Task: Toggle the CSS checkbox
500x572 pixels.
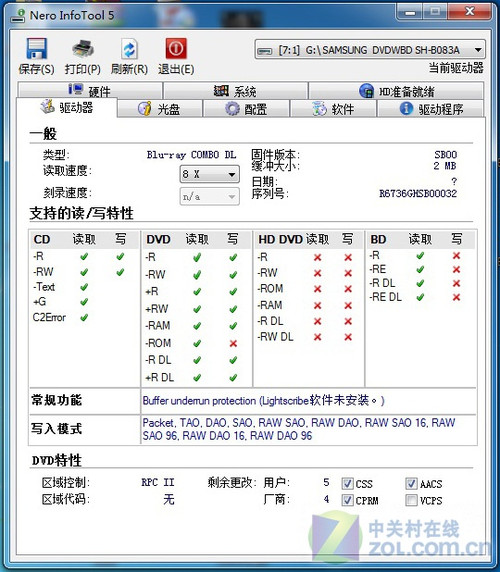Action: (348, 484)
